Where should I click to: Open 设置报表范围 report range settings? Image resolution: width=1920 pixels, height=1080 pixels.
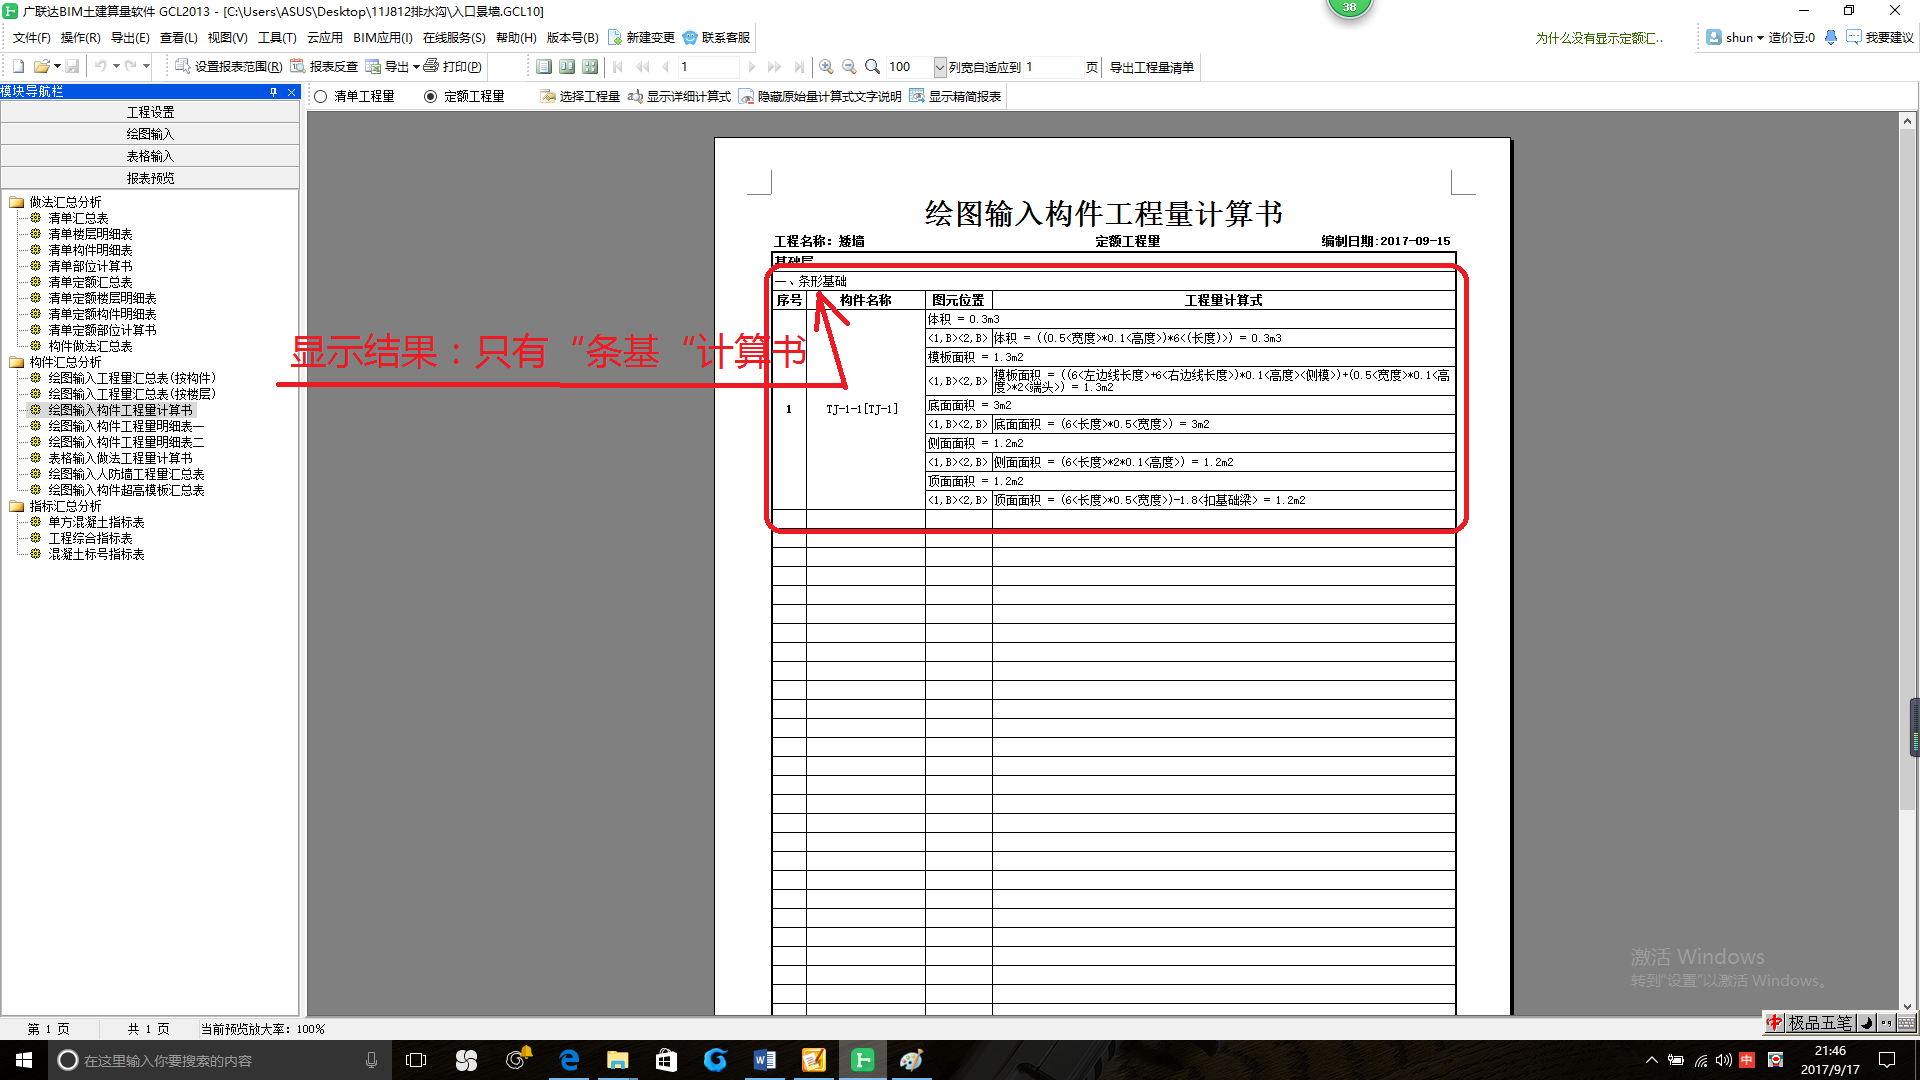pos(229,67)
